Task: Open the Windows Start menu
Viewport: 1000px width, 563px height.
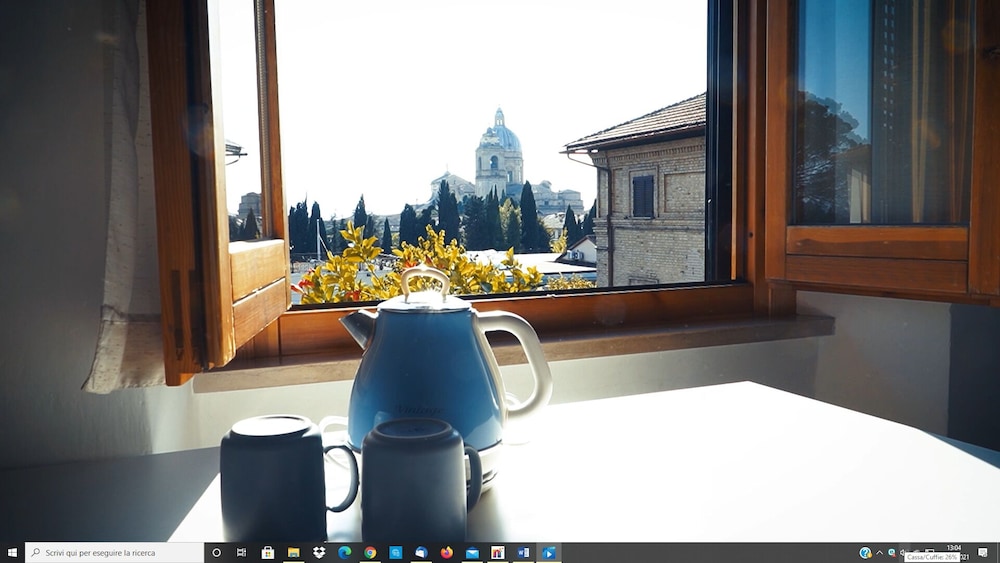Action: pos(12,552)
